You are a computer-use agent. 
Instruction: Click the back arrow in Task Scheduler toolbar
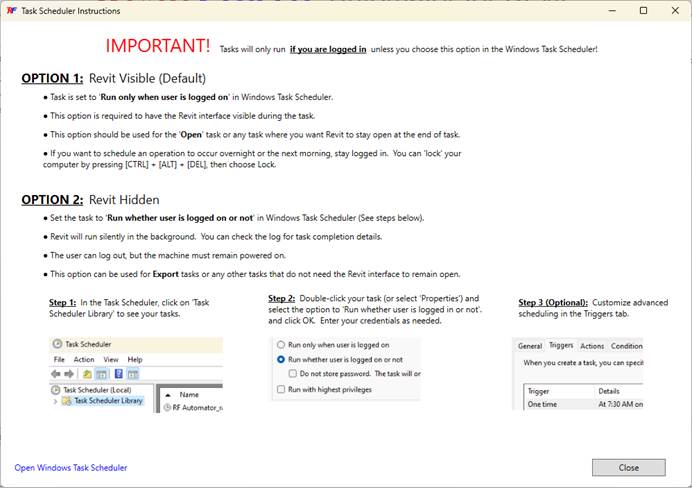[x=57, y=374]
